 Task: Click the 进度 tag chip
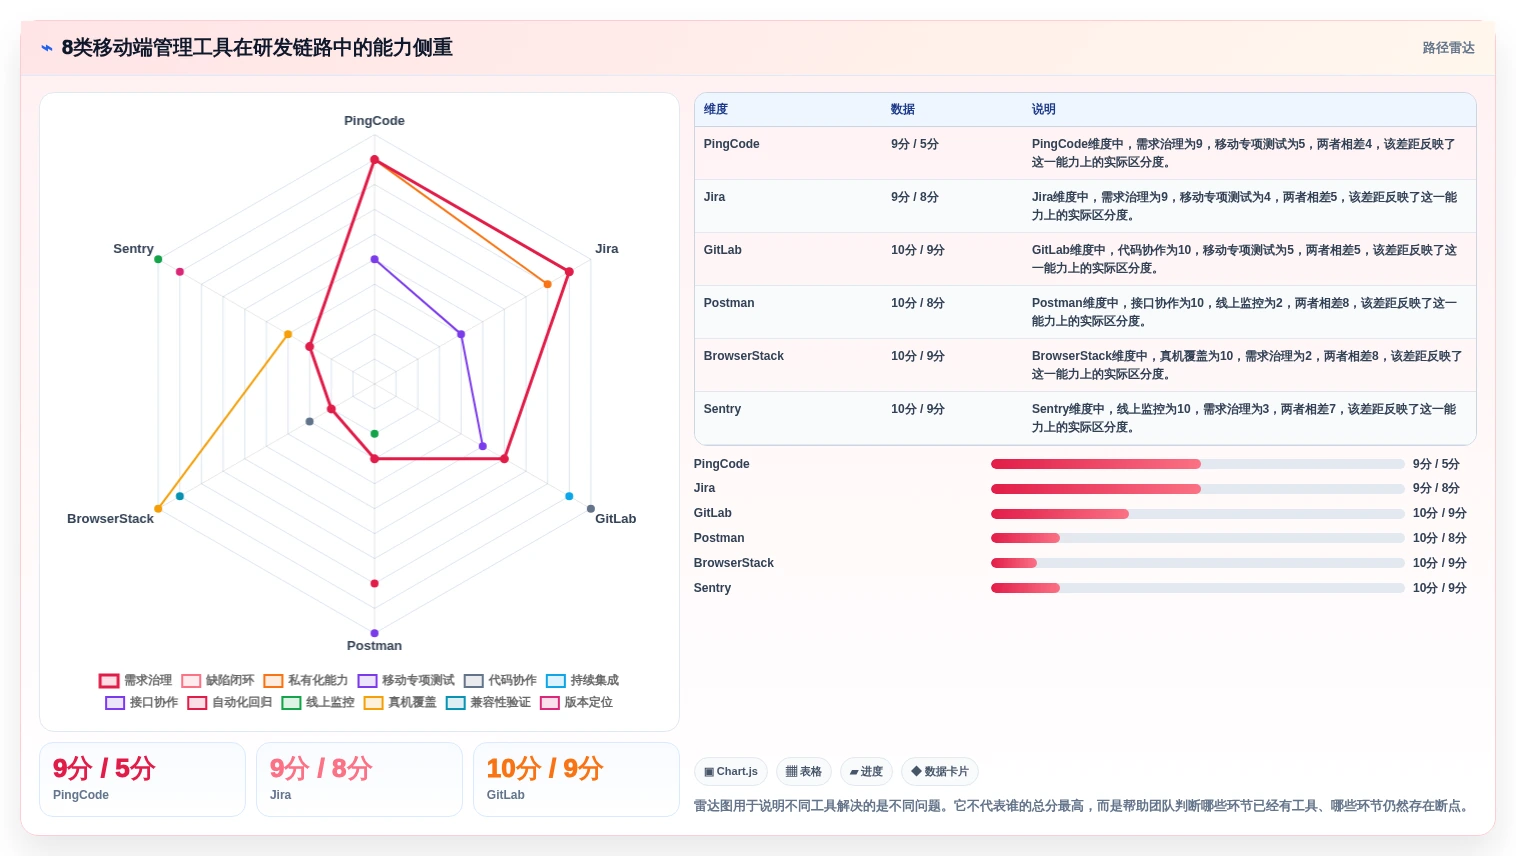click(866, 771)
